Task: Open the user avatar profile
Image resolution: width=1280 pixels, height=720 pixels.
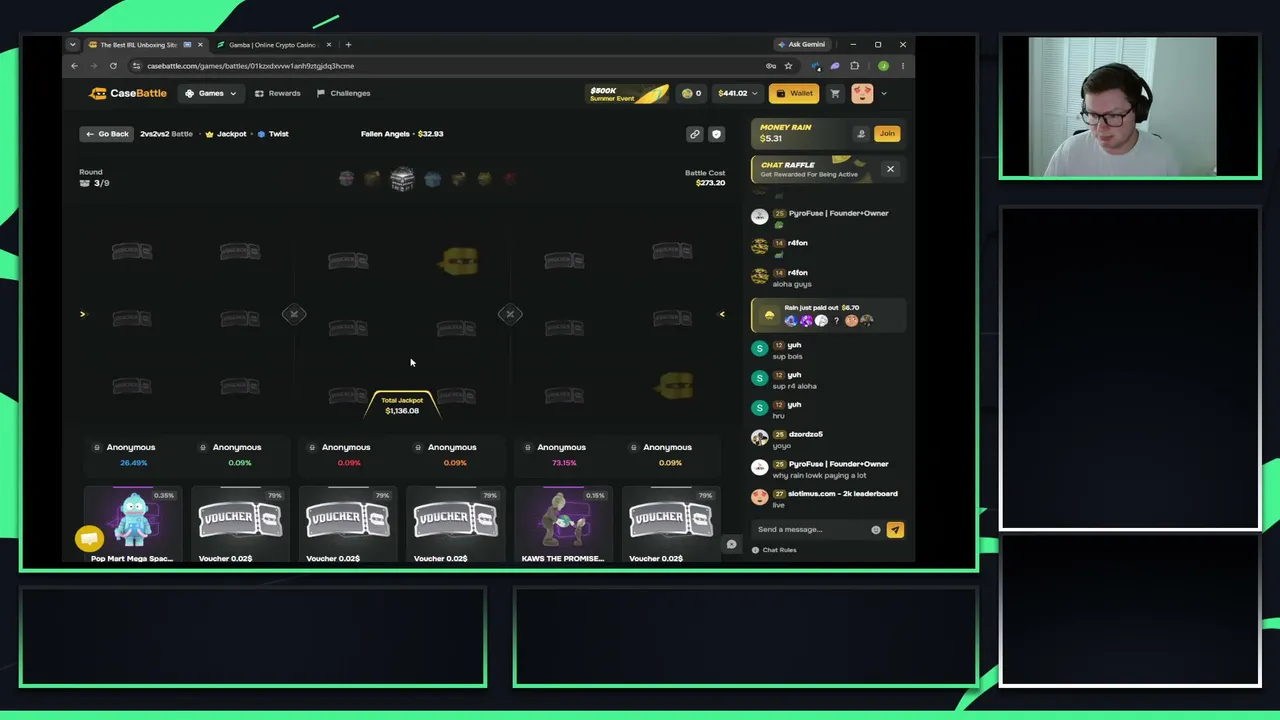Action: 862,93
